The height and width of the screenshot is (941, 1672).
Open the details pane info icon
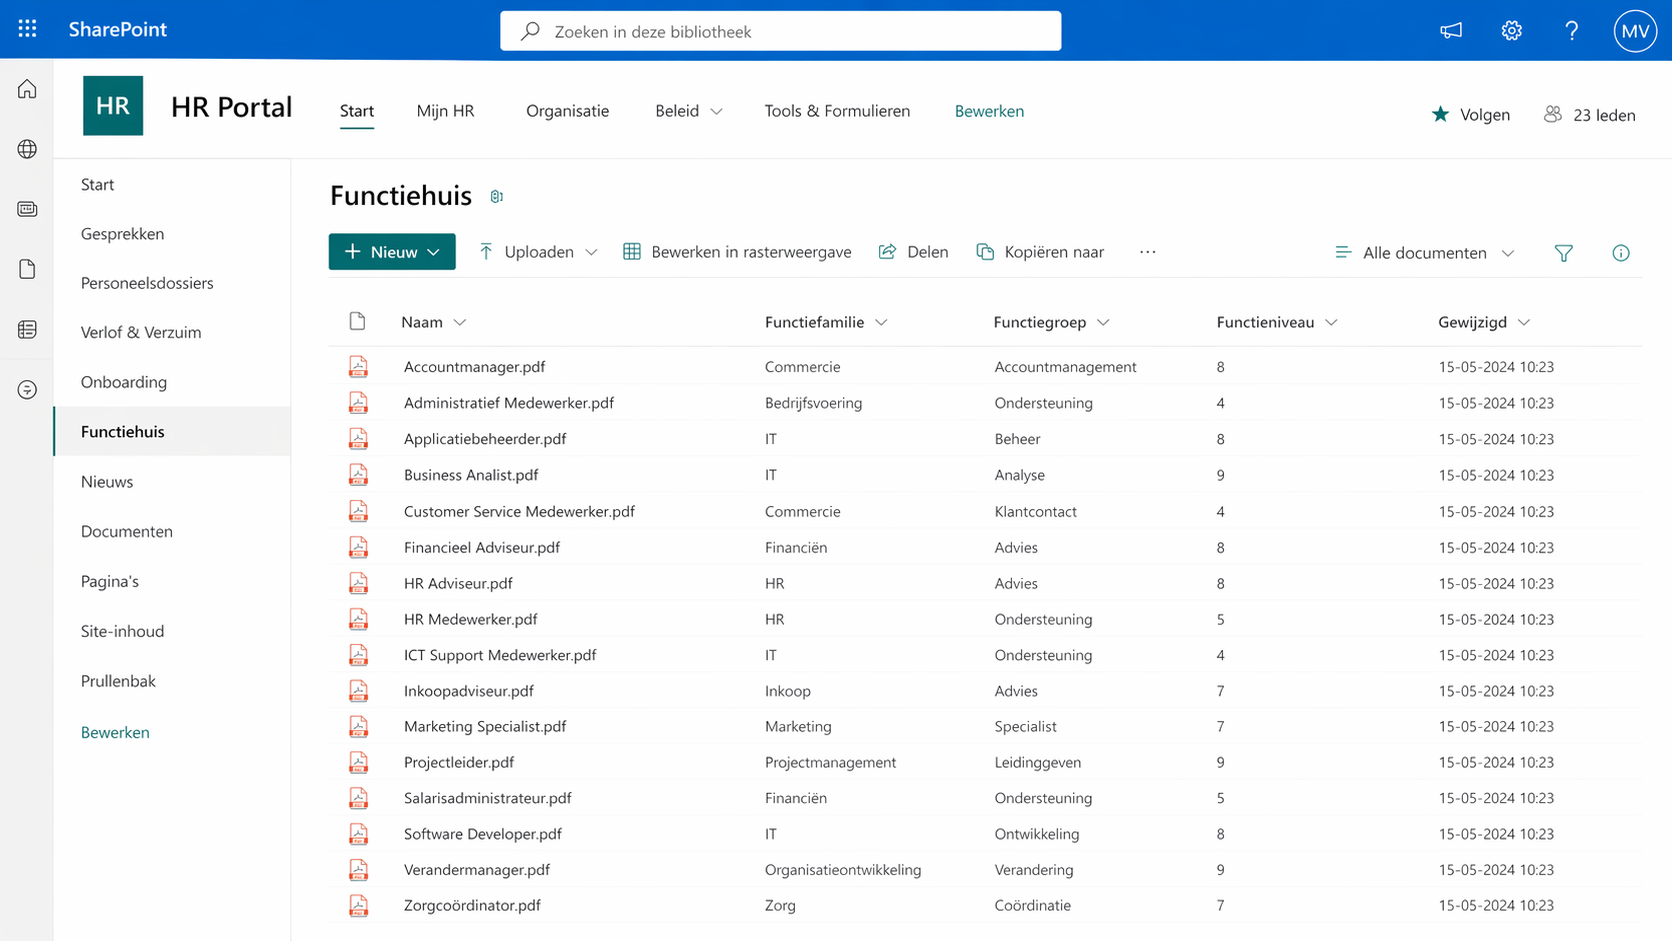click(x=1621, y=253)
